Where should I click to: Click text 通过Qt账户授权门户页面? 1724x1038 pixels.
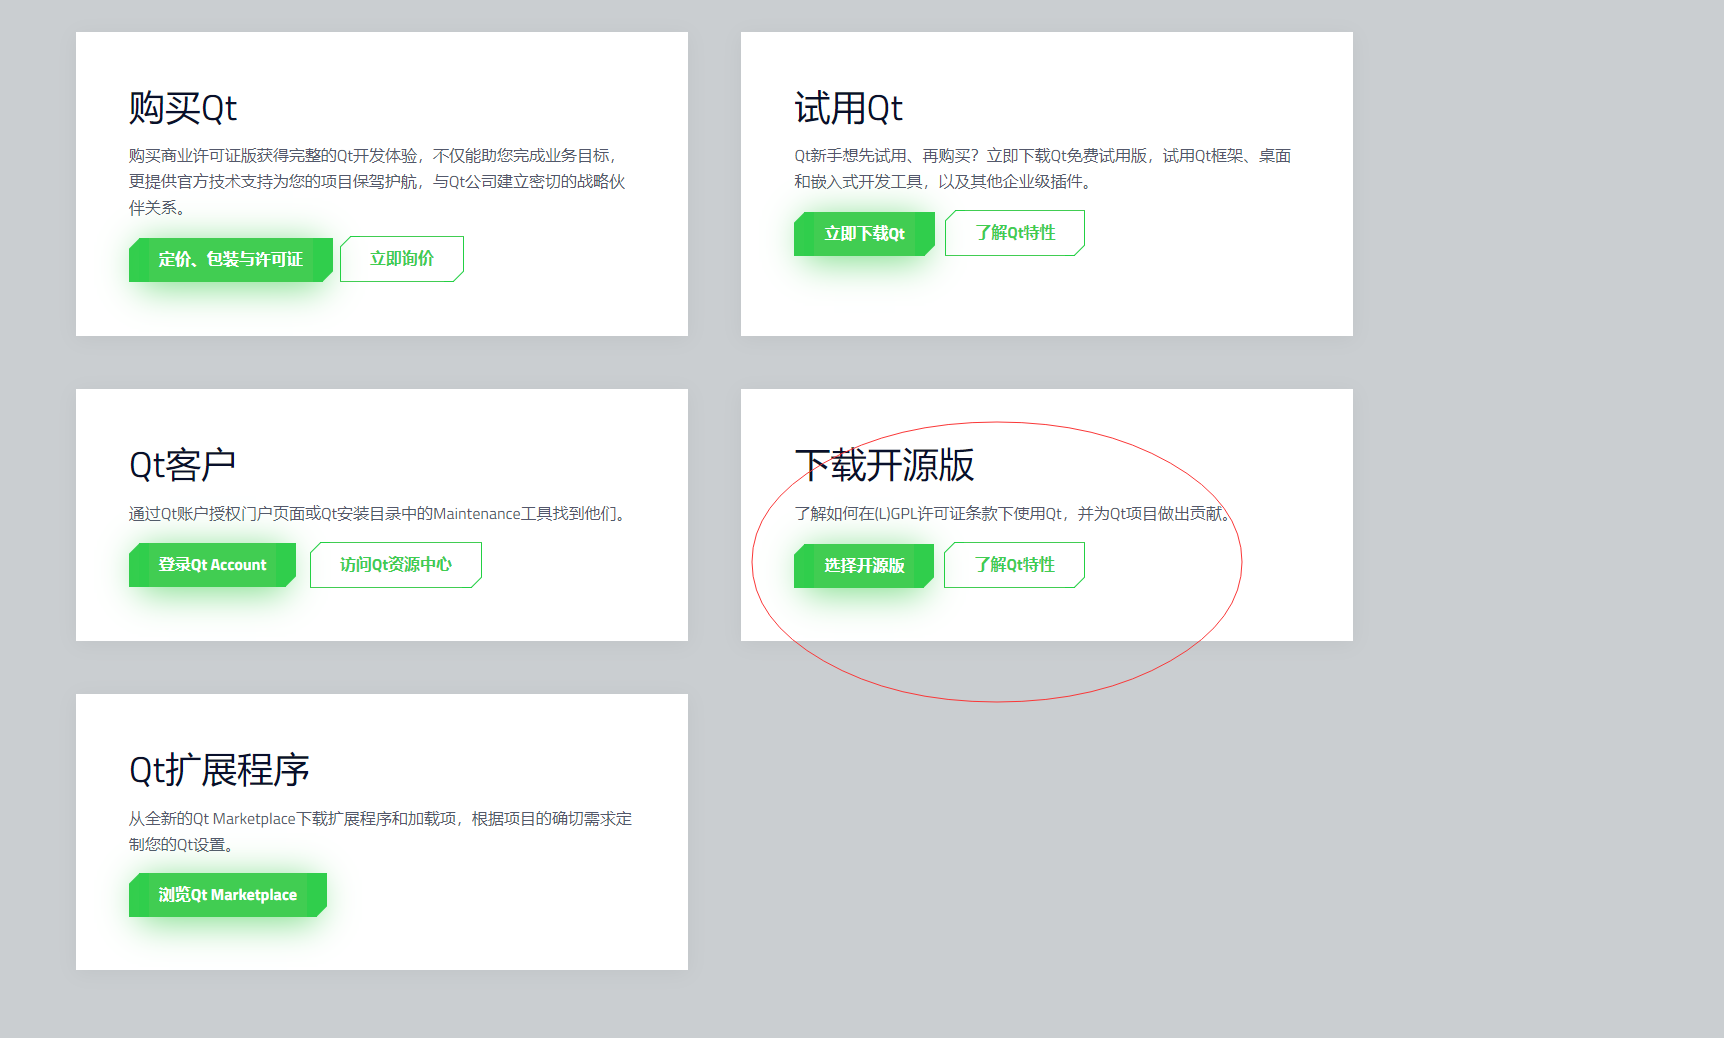pyautogui.click(x=380, y=514)
